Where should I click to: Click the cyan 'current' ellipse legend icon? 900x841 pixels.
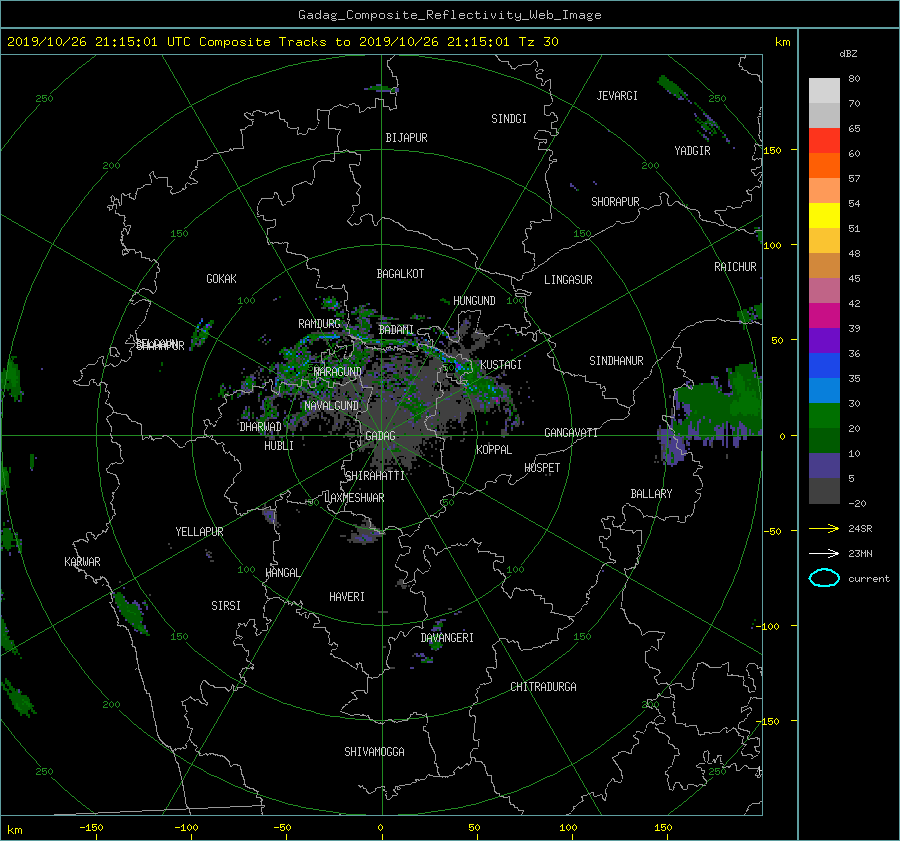824,578
